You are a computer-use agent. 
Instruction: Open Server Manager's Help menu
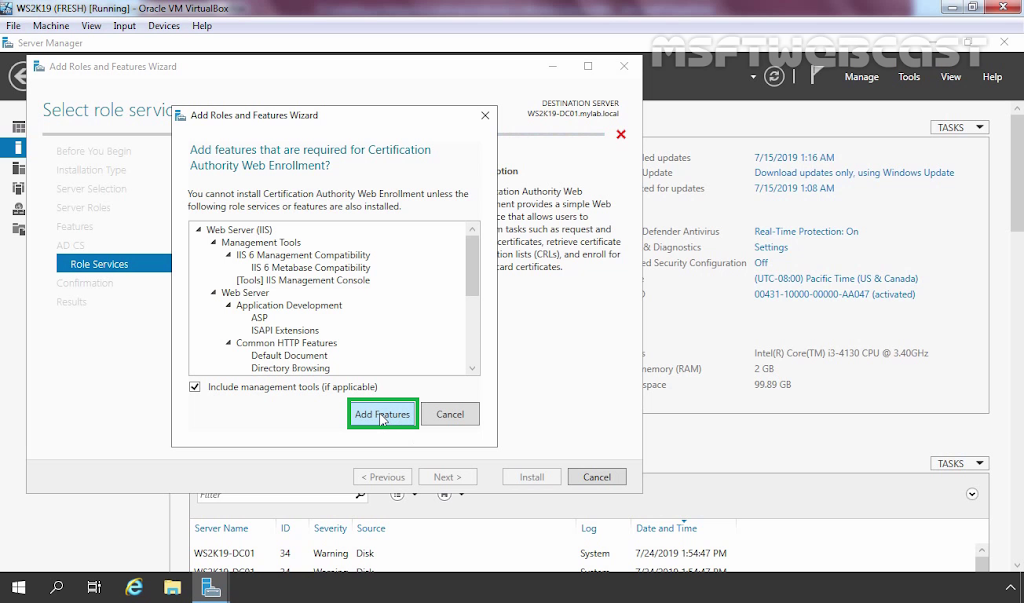pyautogui.click(x=992, y=76)
